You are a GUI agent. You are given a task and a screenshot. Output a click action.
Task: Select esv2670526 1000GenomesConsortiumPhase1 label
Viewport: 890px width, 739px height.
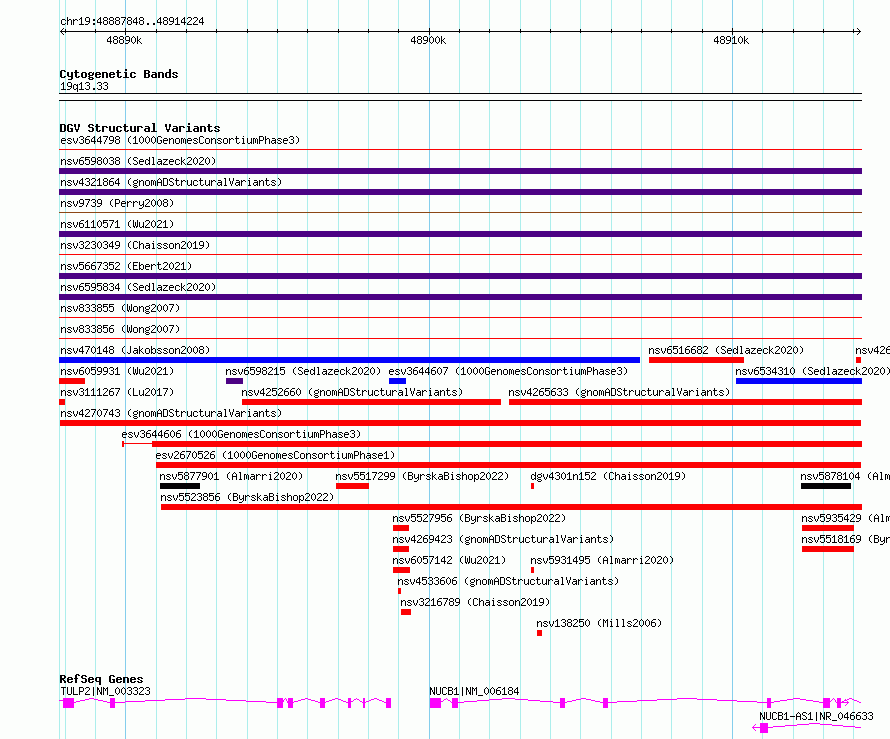(275, 455)
